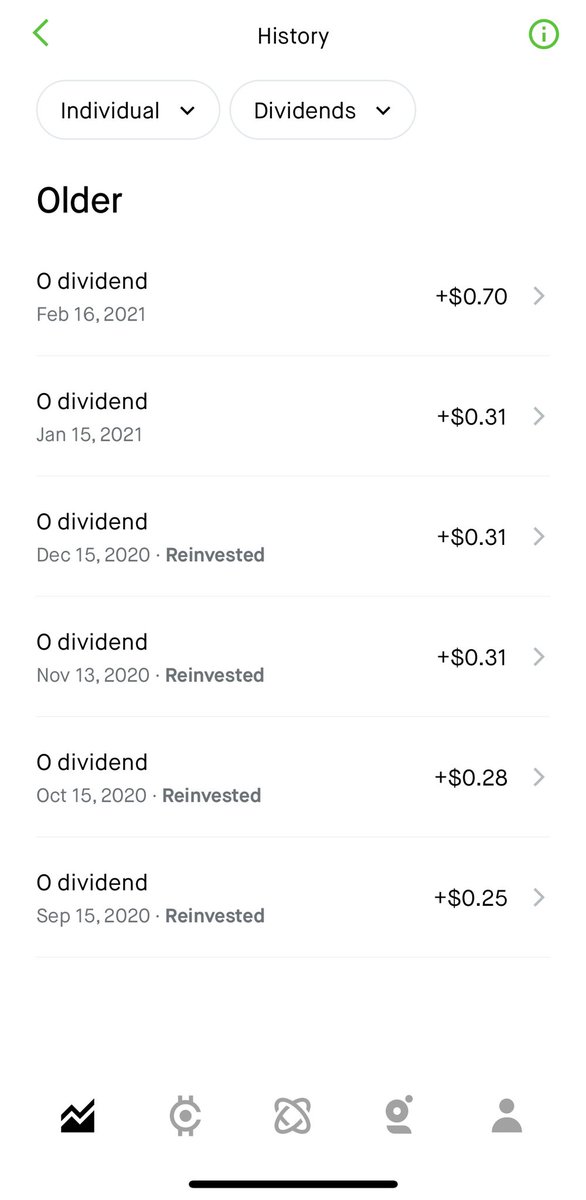The image size is (586, 1200).
Task: Tap the Reinvested label on Dec 15, 2020
Action: point(215,555)
